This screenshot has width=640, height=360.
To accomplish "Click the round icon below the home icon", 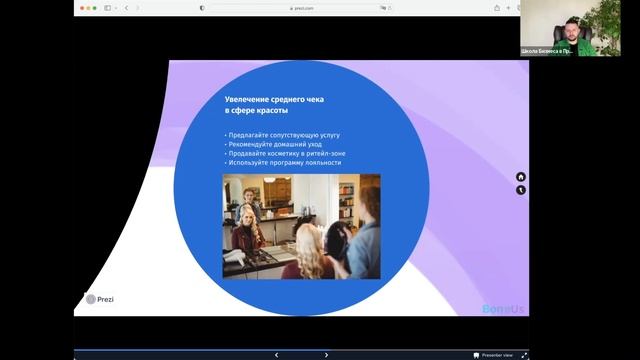I will (x=521, y=190).
